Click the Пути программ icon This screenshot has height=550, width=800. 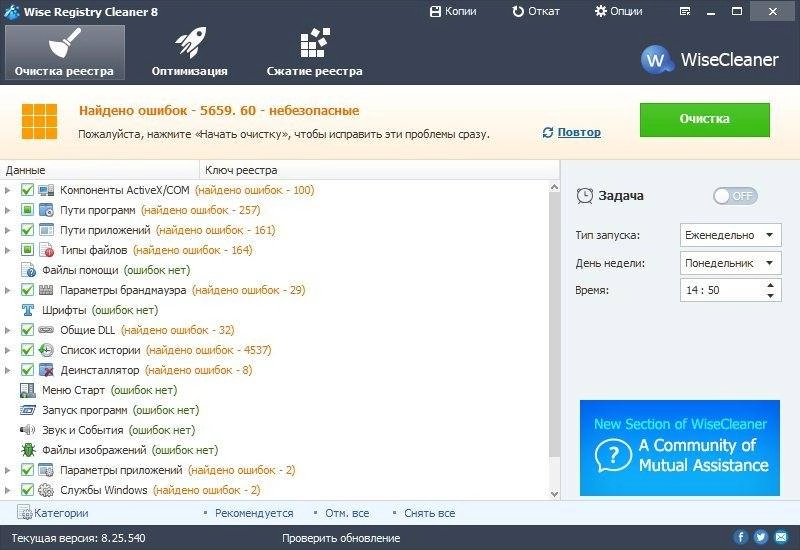pos(46,210)
